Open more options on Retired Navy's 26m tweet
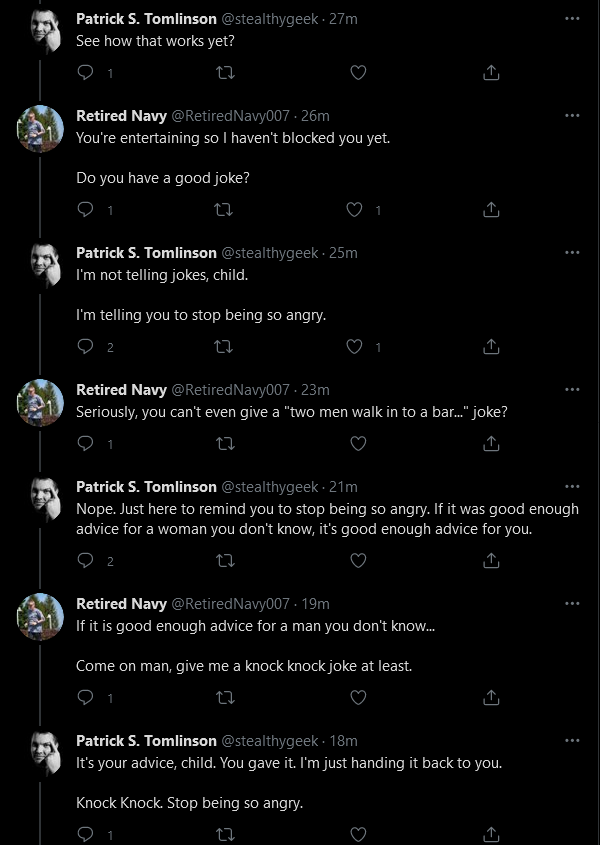This screenshot has width=600, height=845. pos(572,115)
